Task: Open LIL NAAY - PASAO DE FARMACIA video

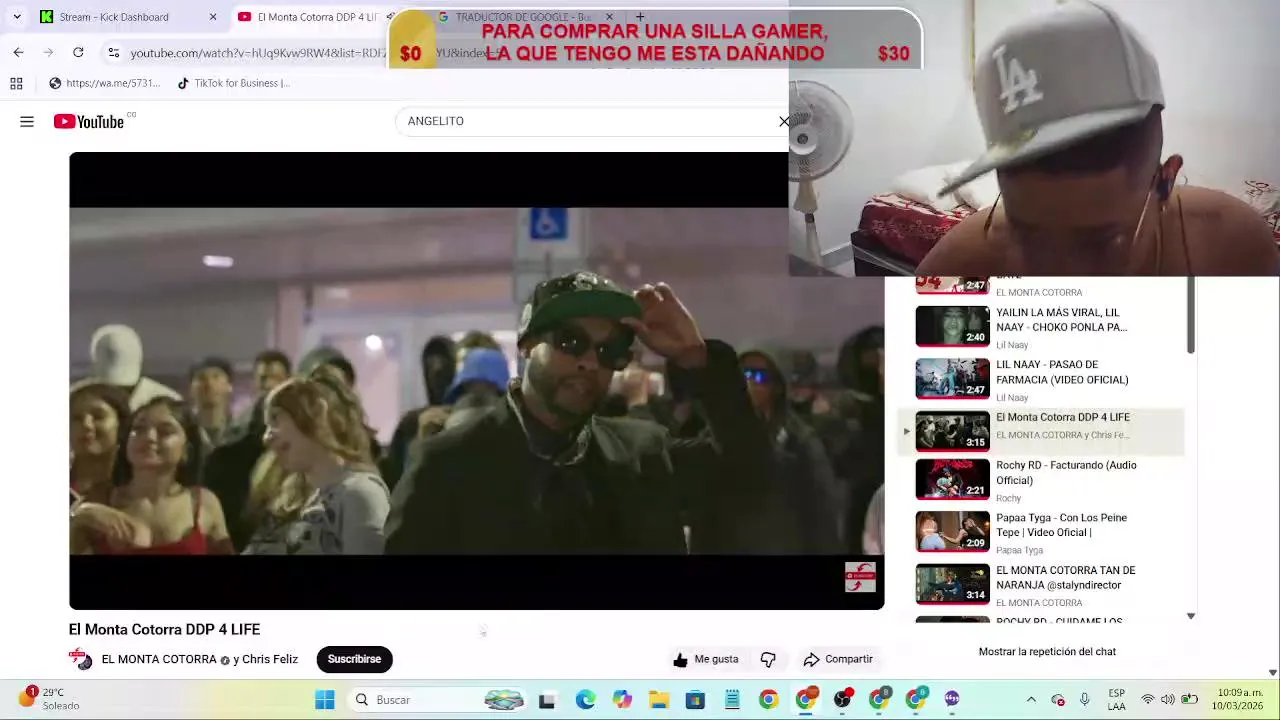Action: pos(1062,372)
